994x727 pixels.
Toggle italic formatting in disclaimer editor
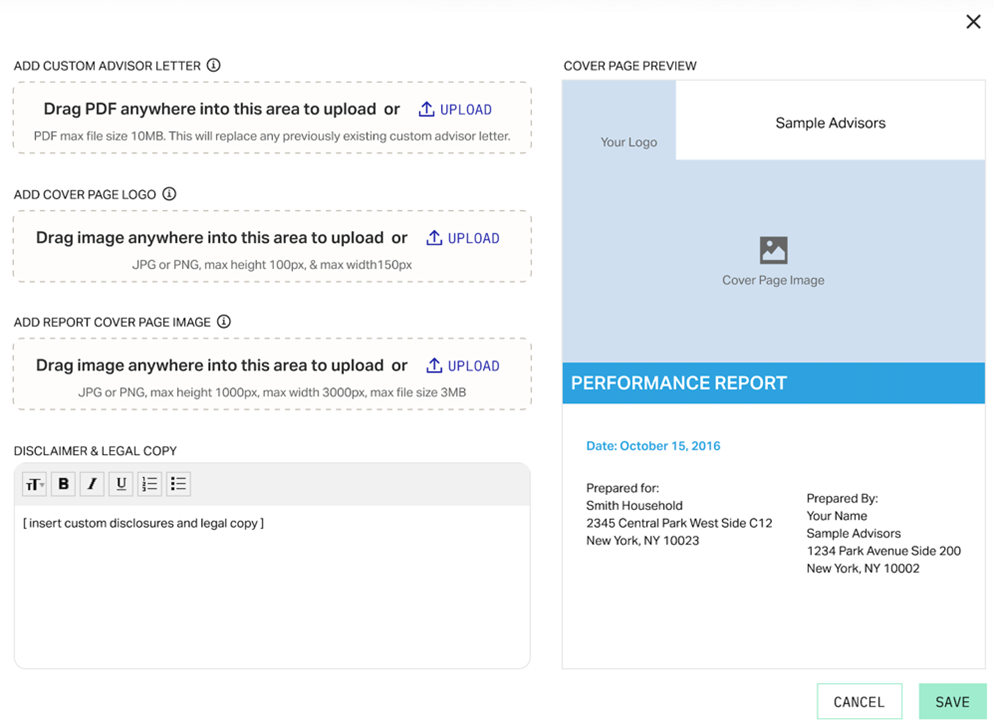[x=92, y=484]
